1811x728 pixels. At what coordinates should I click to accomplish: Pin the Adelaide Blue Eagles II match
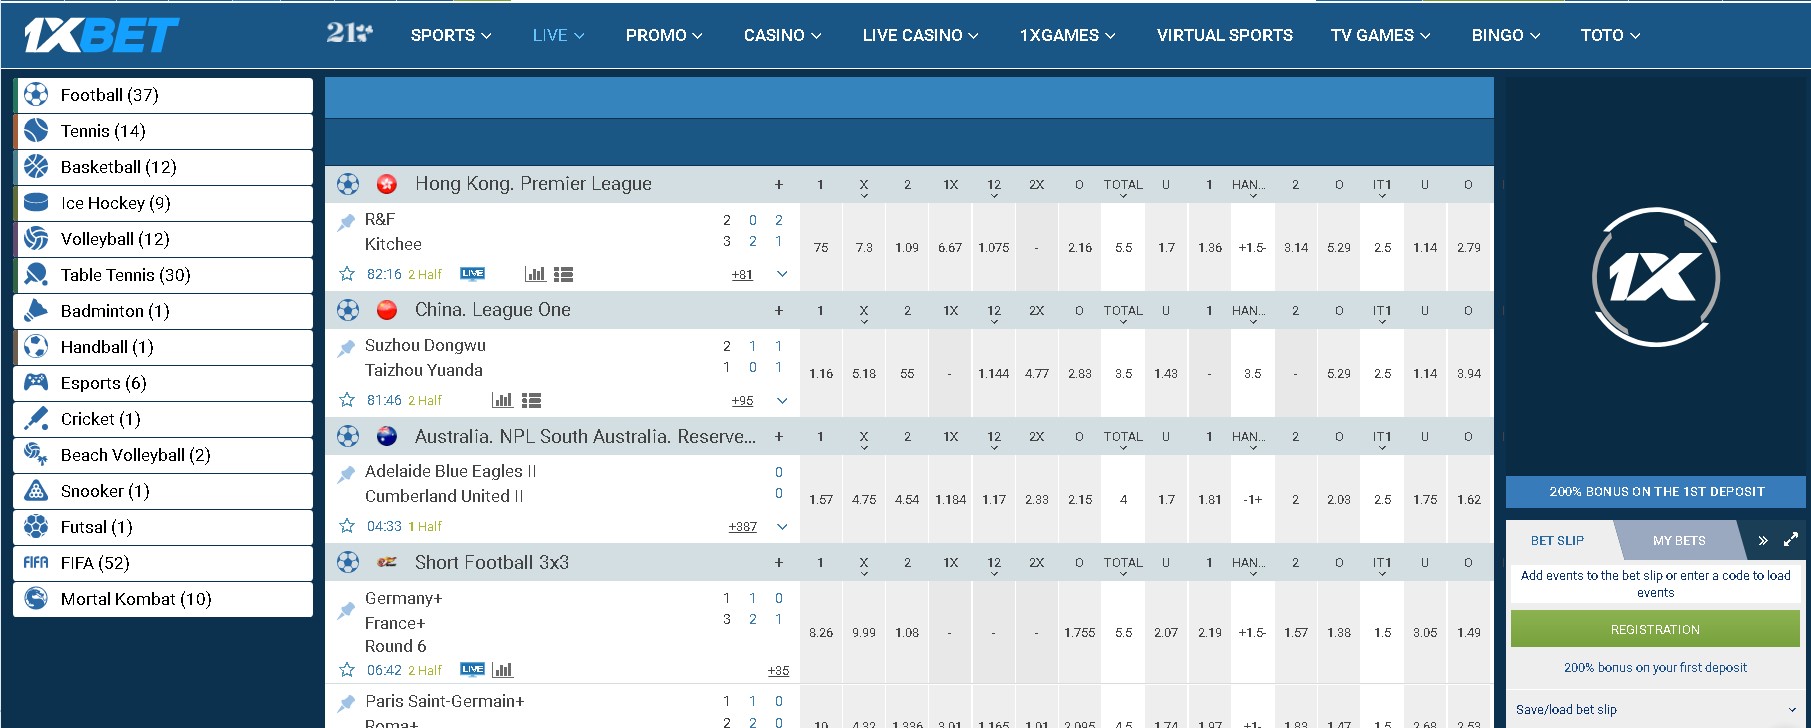pos(347,474)
